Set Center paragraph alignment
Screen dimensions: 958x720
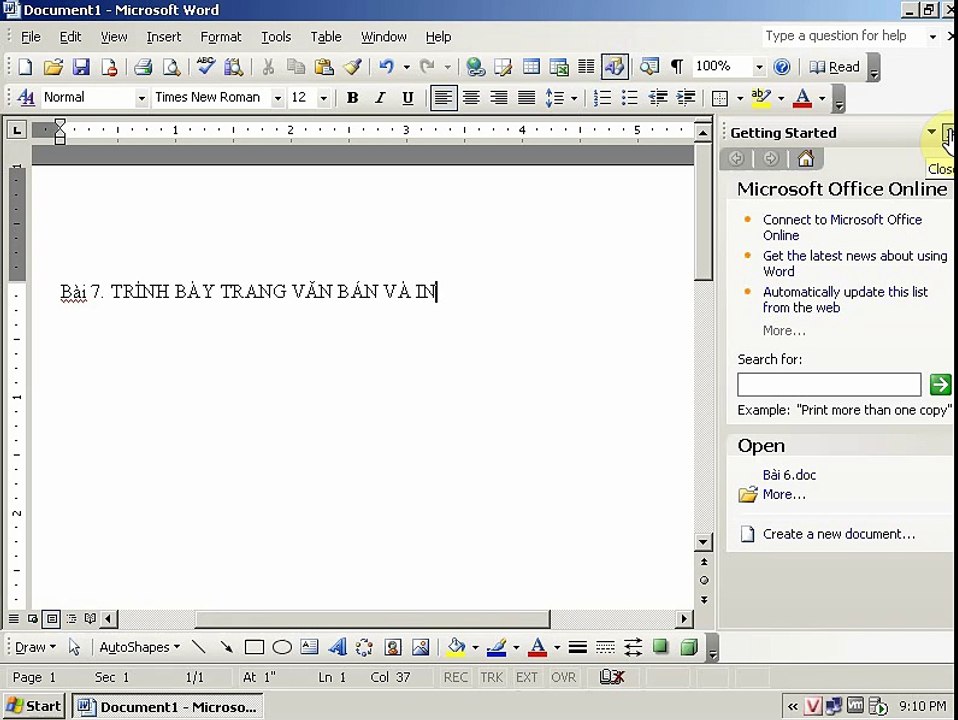point(471,98)
